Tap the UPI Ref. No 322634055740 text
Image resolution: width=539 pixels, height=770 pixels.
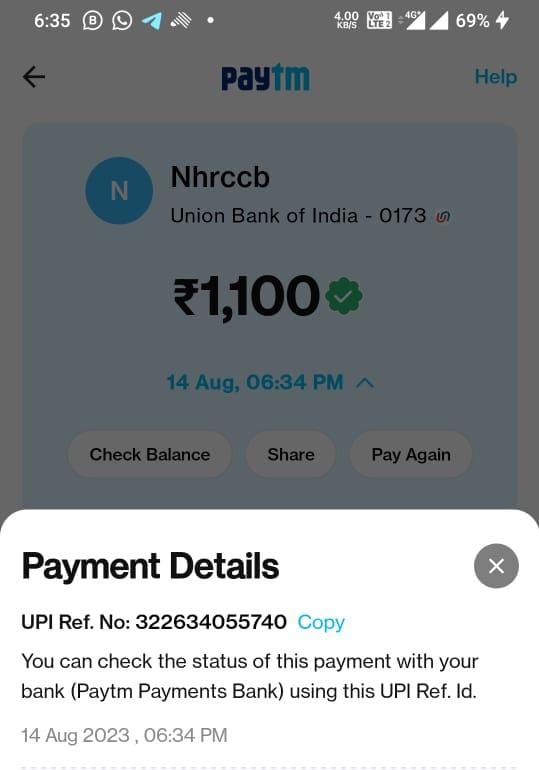click(x=154, y=622)
